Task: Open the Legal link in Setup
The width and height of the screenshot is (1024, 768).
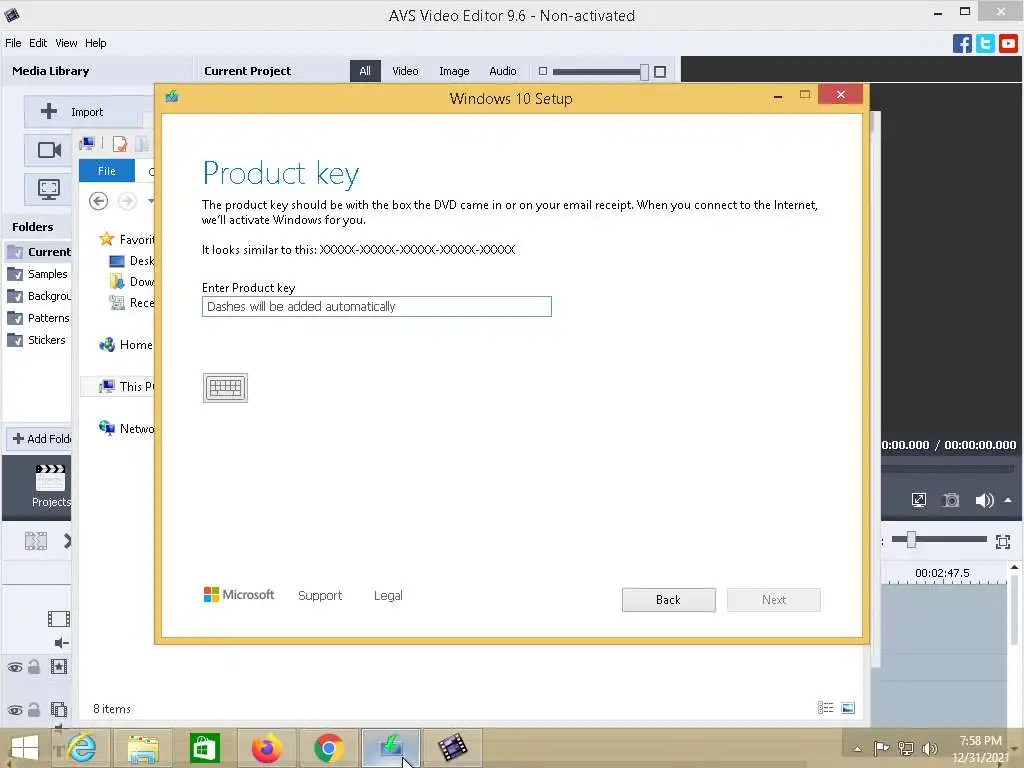Action: (388, 596)
